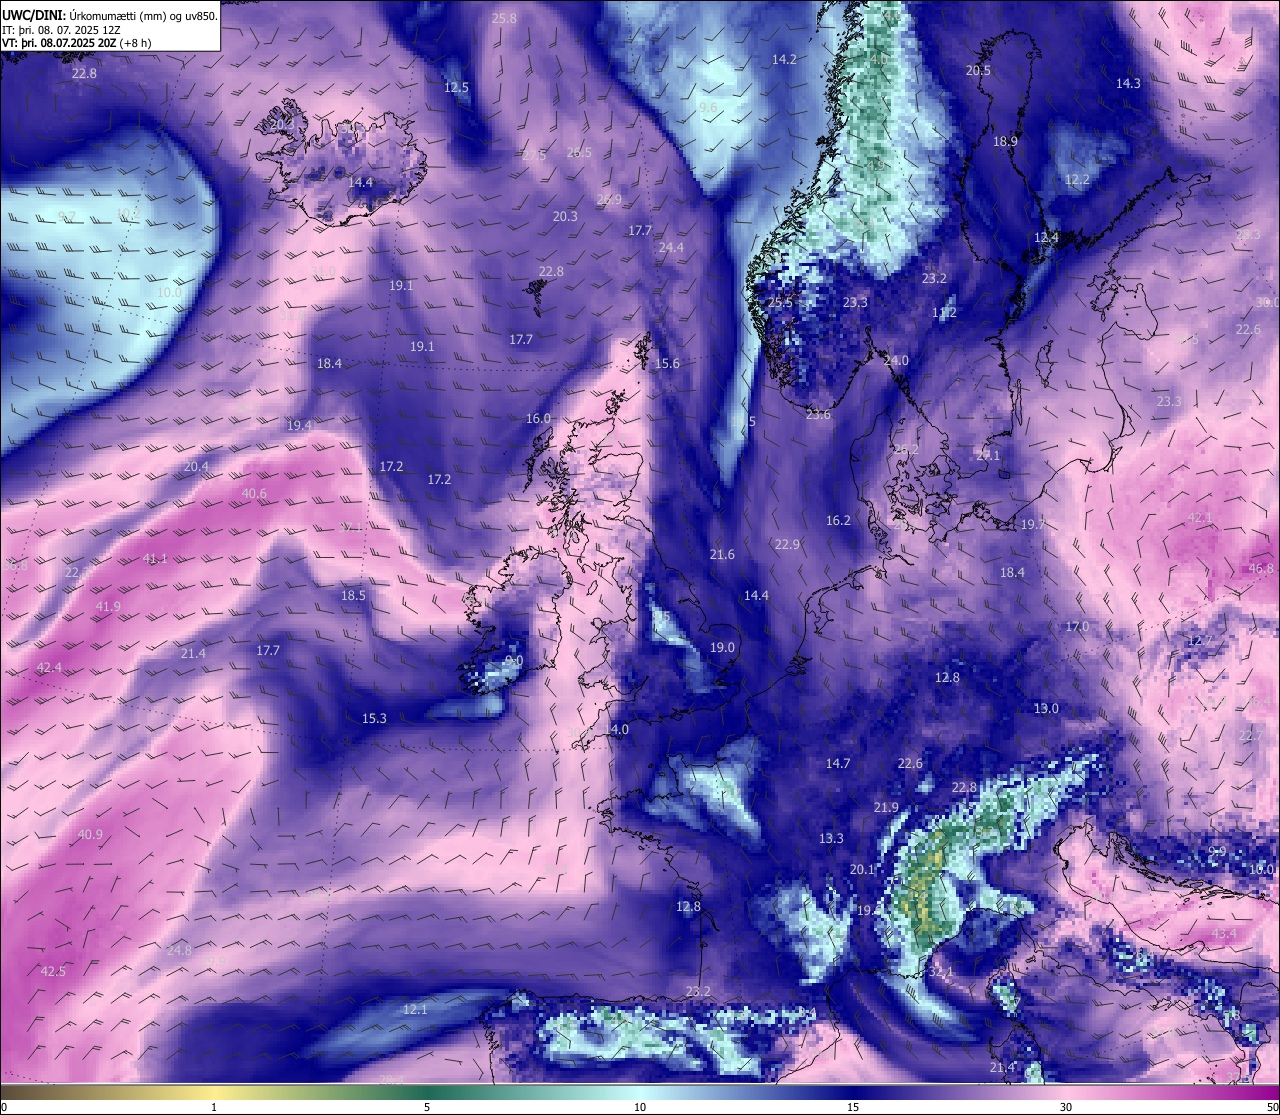The height and width of the screenshot is (1115, 1280).
Task: Click the 42.1 value in eastern Europe
Action: pos(1199,517)
